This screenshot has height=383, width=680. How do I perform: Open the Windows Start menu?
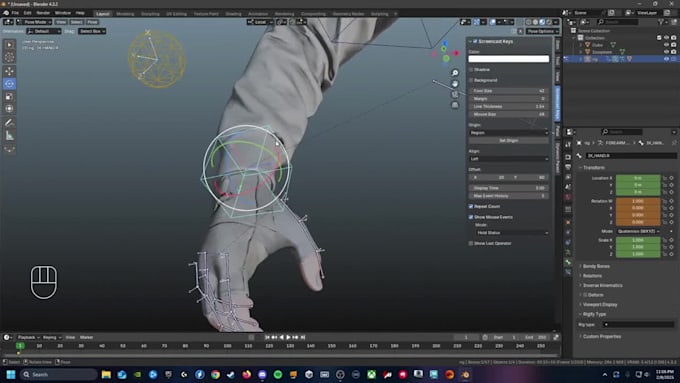coord(11,374)
